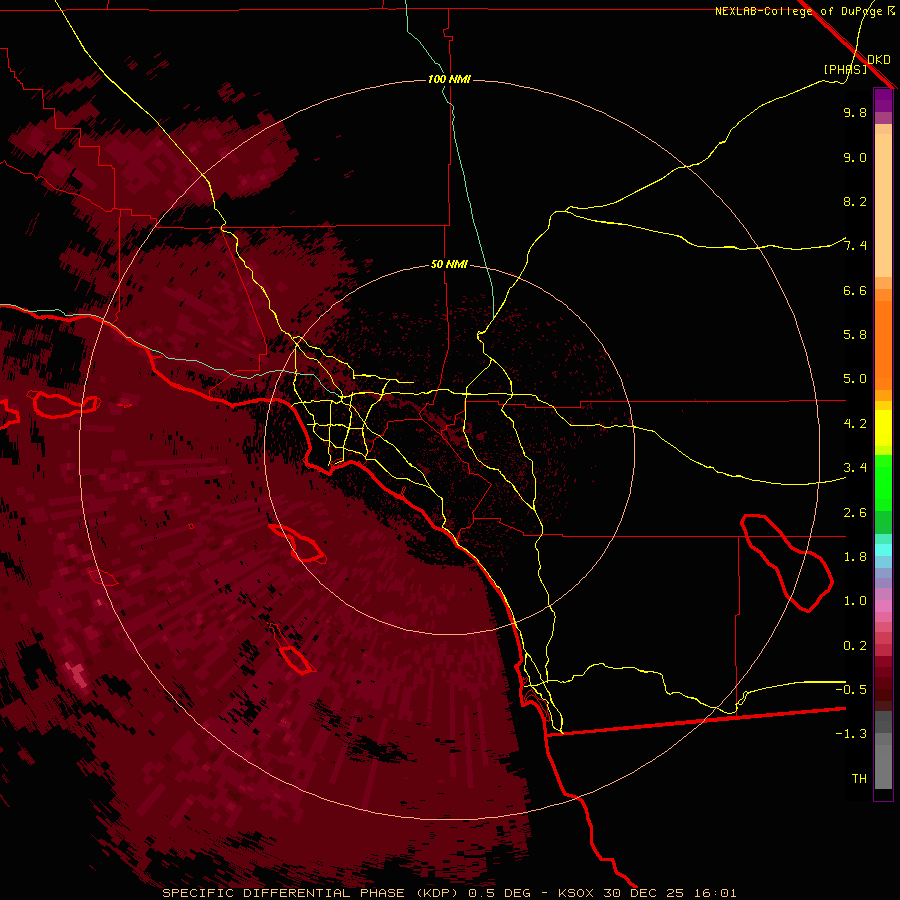Click the pink segment of the color bar
900x900 pixels.
click(x=883, y=606)
